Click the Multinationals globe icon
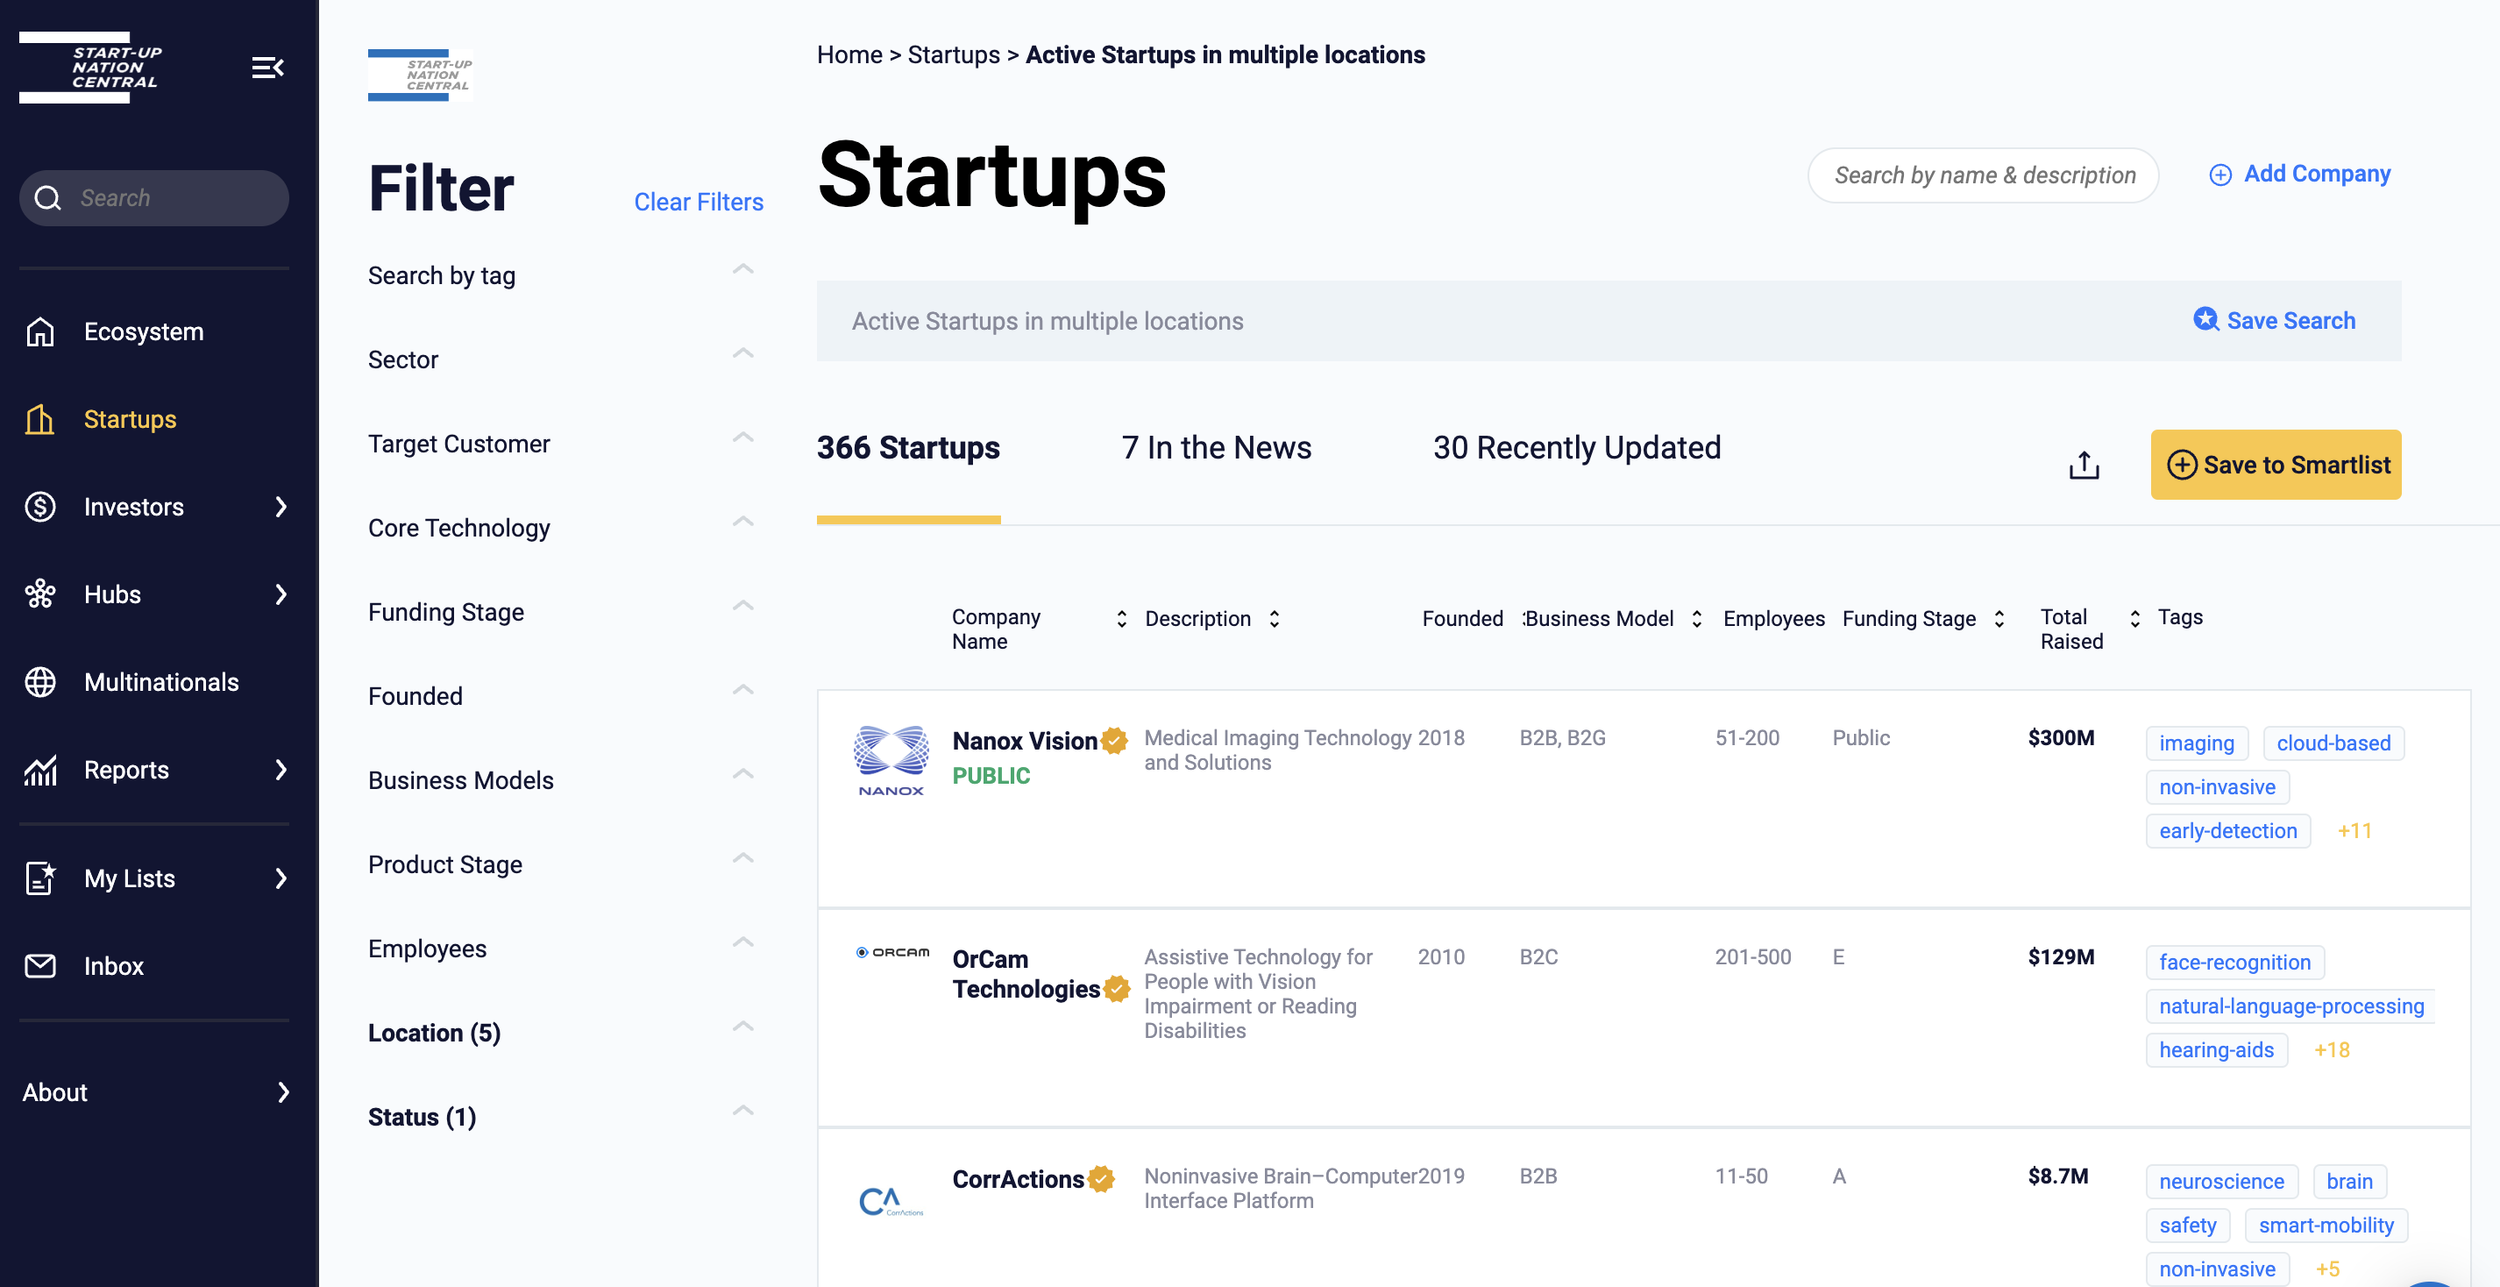The image size is (2500, 1287). (x=40, y=682)
